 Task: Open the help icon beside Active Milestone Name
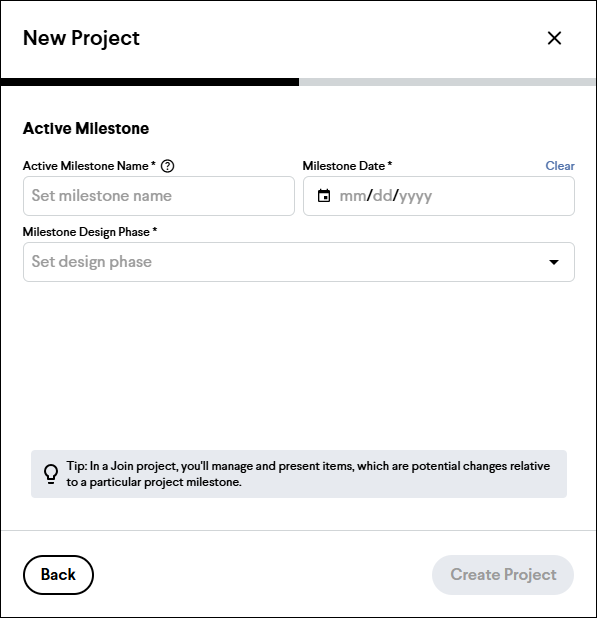tap(167, 166)
